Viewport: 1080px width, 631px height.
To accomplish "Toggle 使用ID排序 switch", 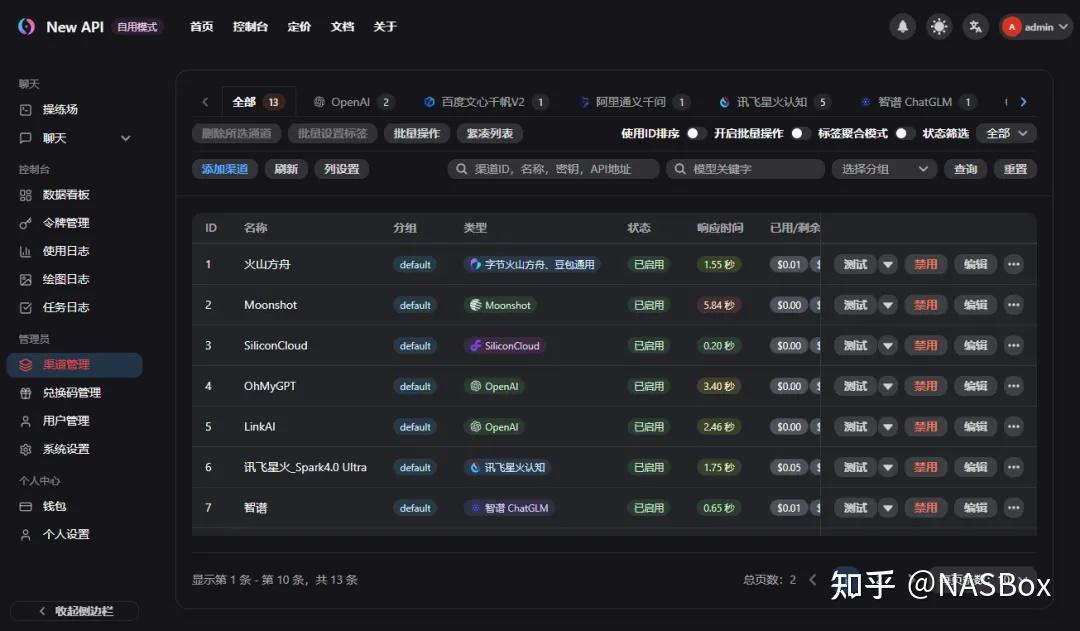I will pos(695,133).
